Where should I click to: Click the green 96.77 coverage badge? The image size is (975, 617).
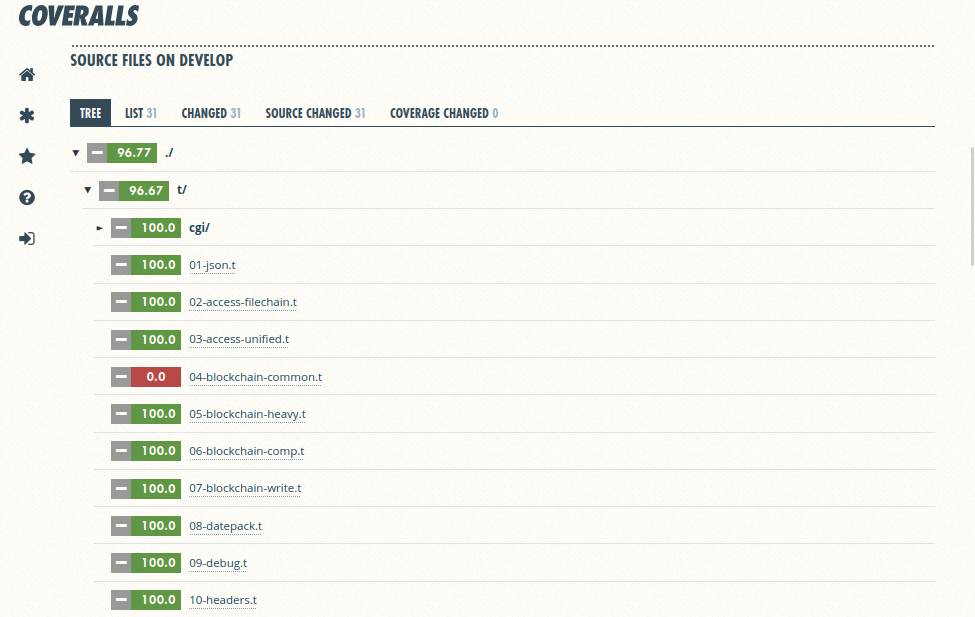(x=133, y=153)
